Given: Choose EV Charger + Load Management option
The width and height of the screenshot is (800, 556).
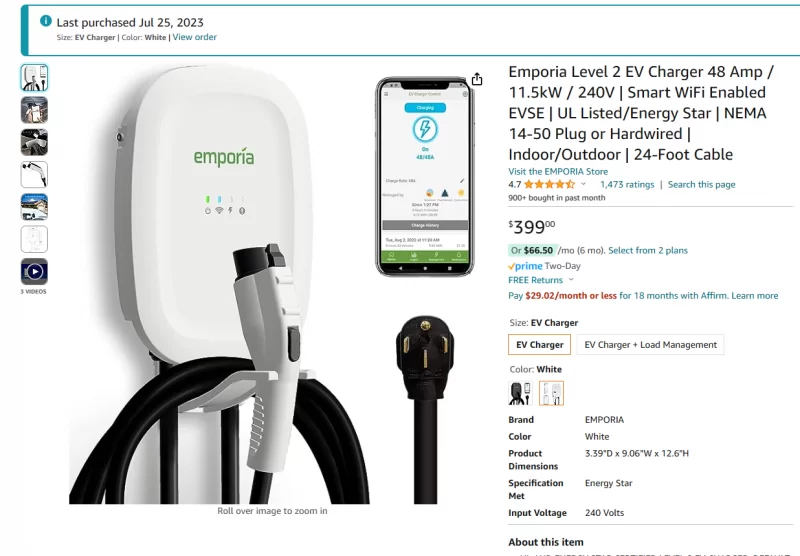Looking at the screenshot, I should coord(651,345).
